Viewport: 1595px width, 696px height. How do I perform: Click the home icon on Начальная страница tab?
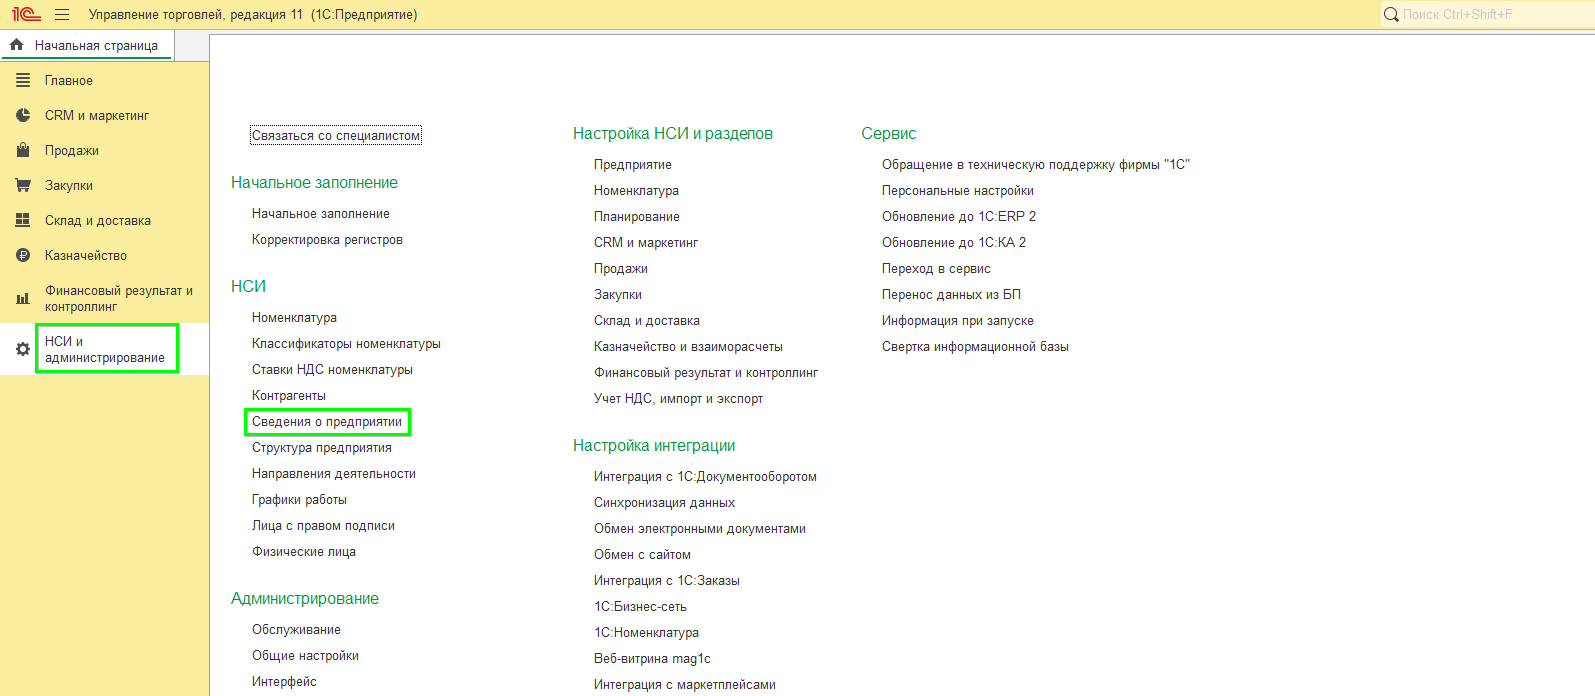point(16,44)
